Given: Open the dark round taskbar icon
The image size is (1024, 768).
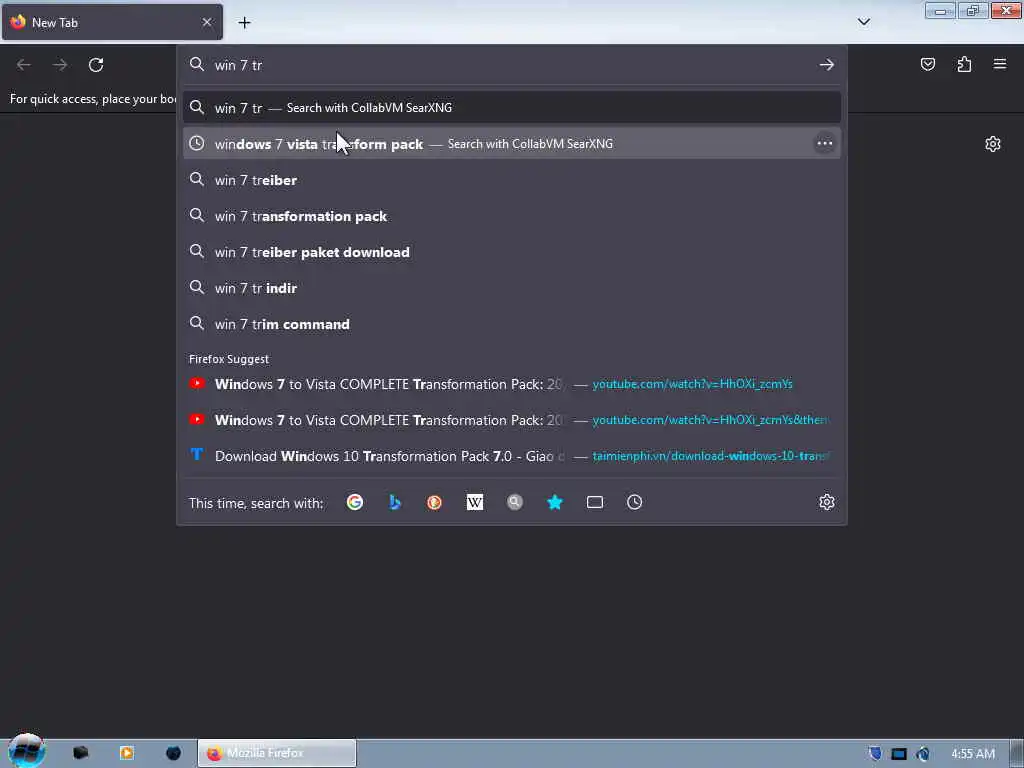Looking at the screenshot, I should [173, 753].
